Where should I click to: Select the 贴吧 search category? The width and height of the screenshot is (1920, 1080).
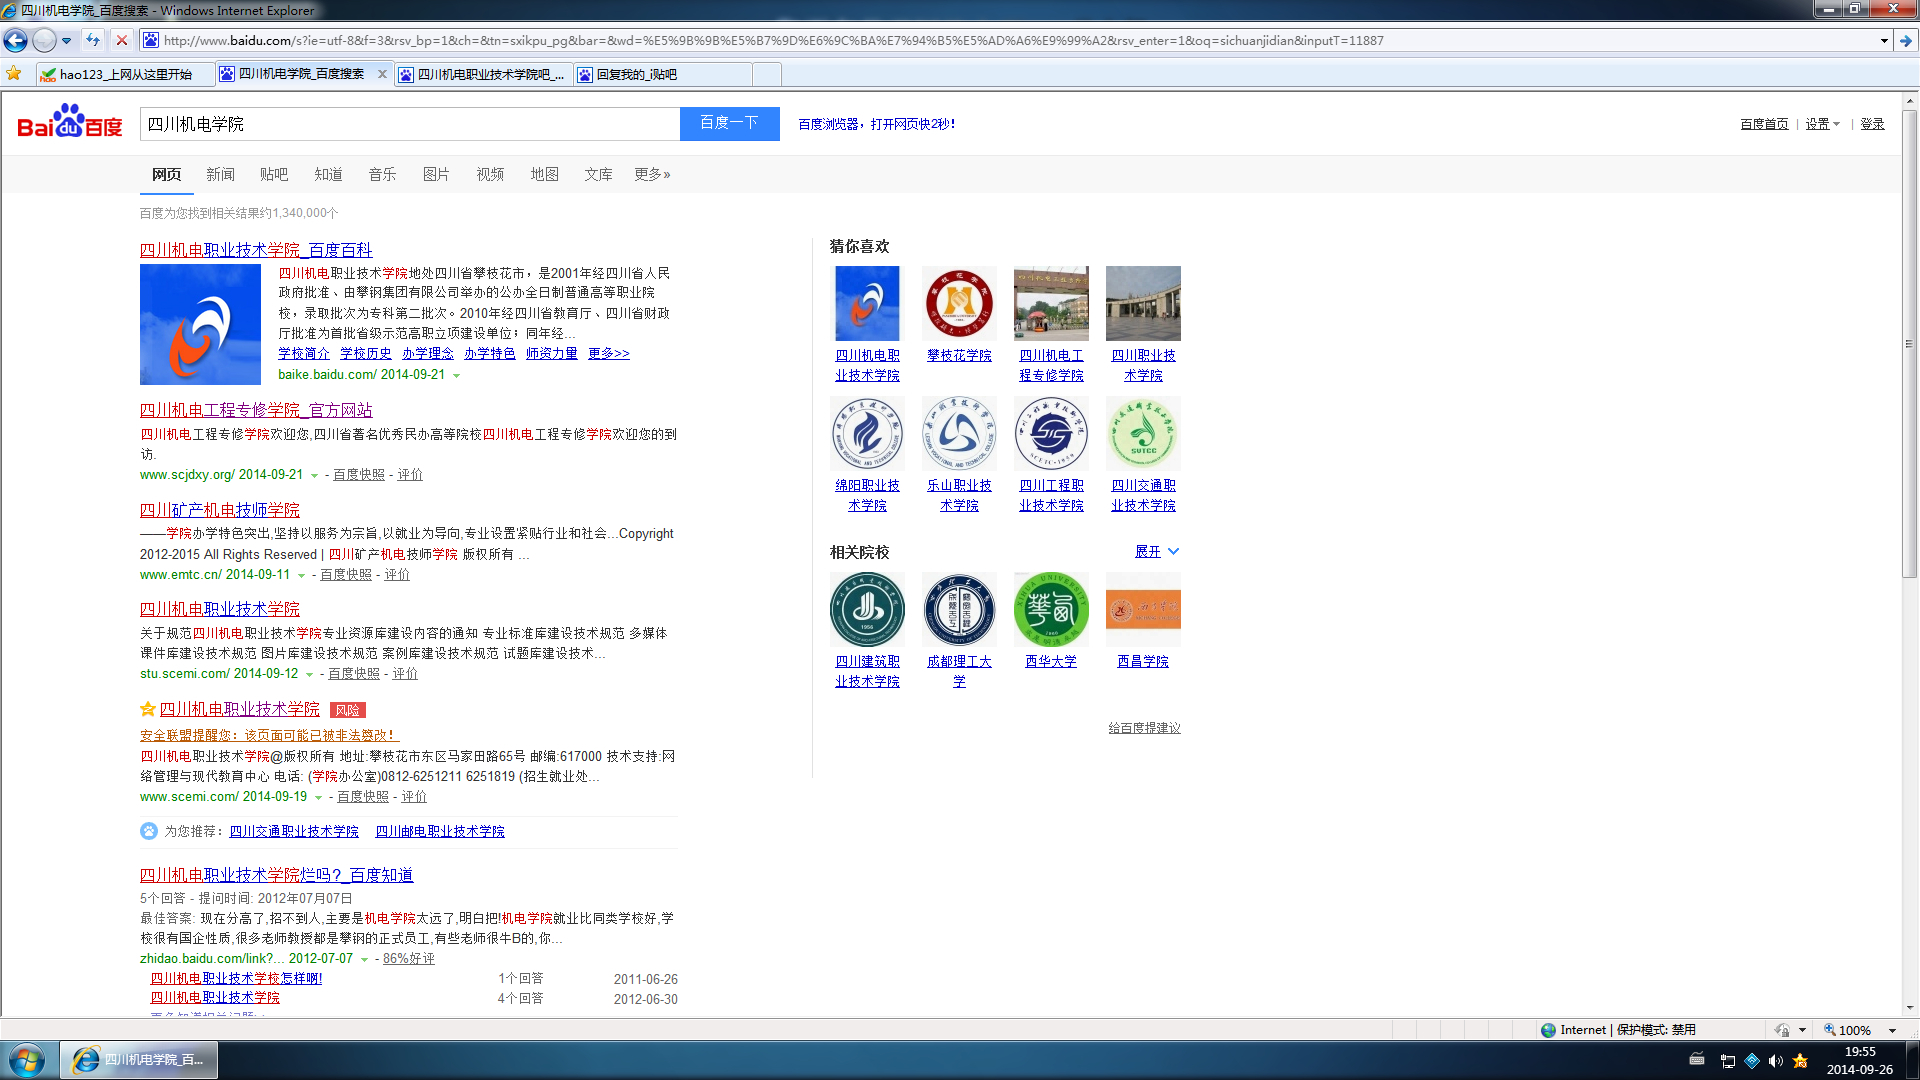pyautogui.click(x=273, y=174)
